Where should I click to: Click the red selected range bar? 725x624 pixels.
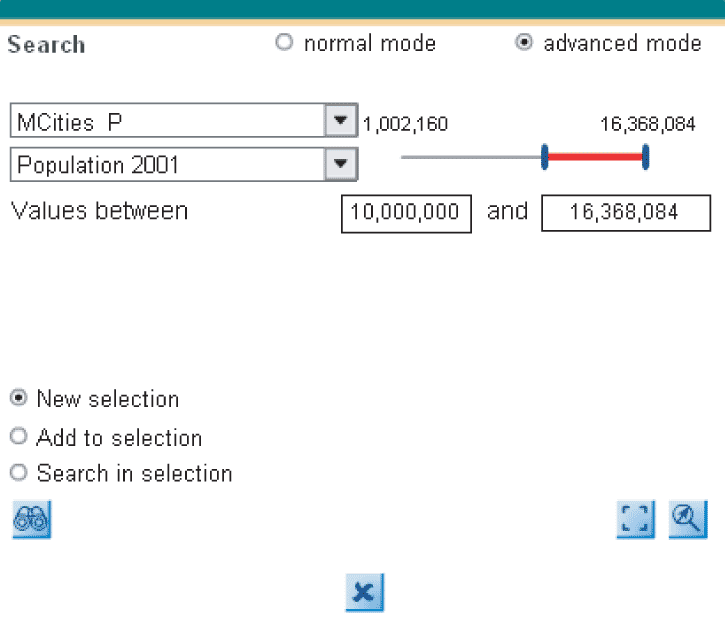(x=595, y=156)
